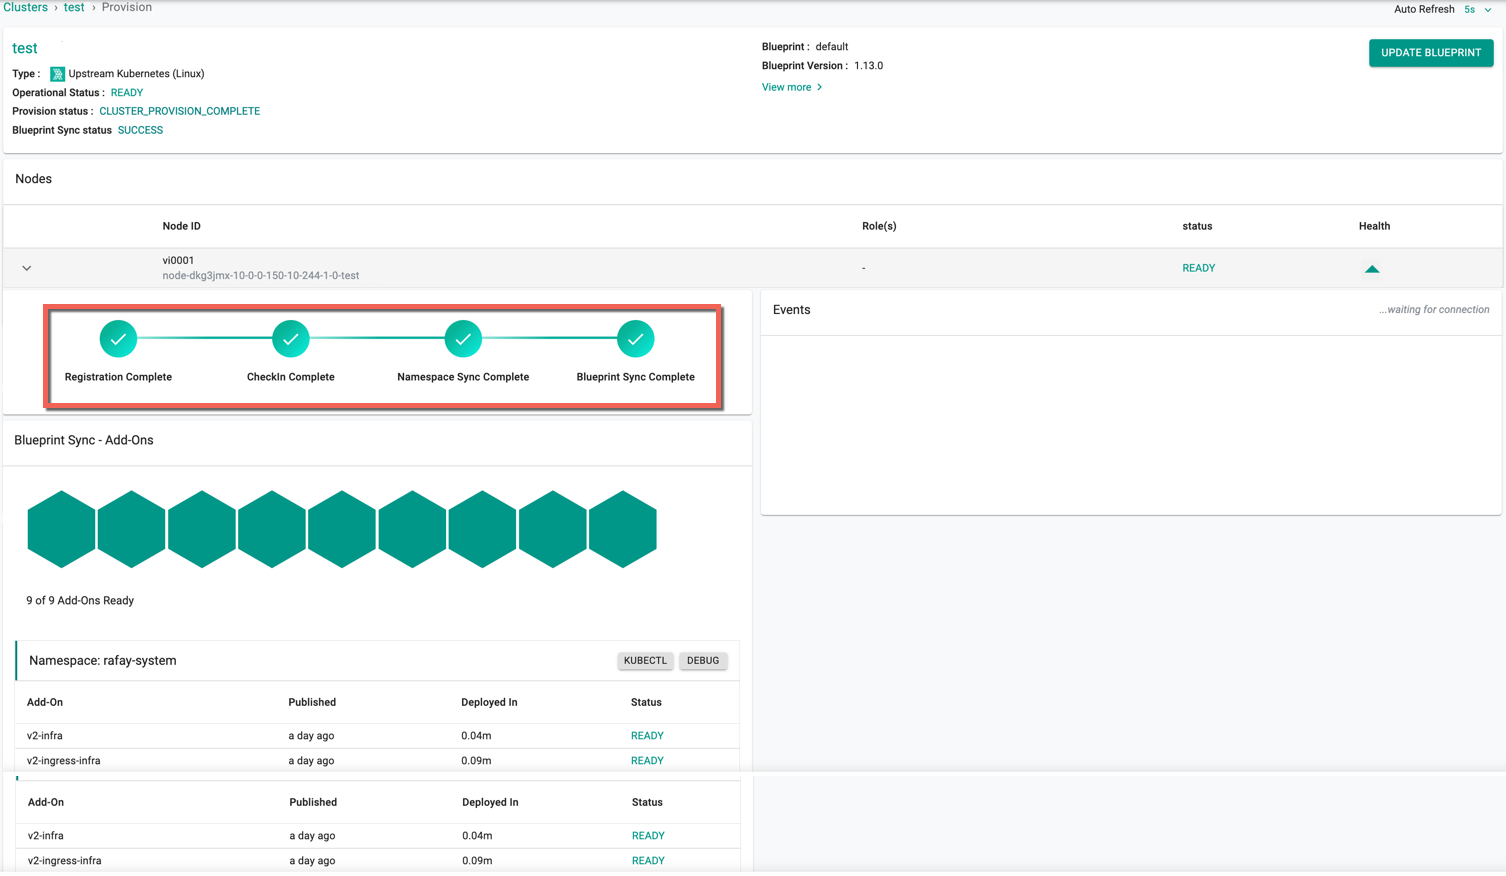Click the Provision breadcrumb text

127,7
